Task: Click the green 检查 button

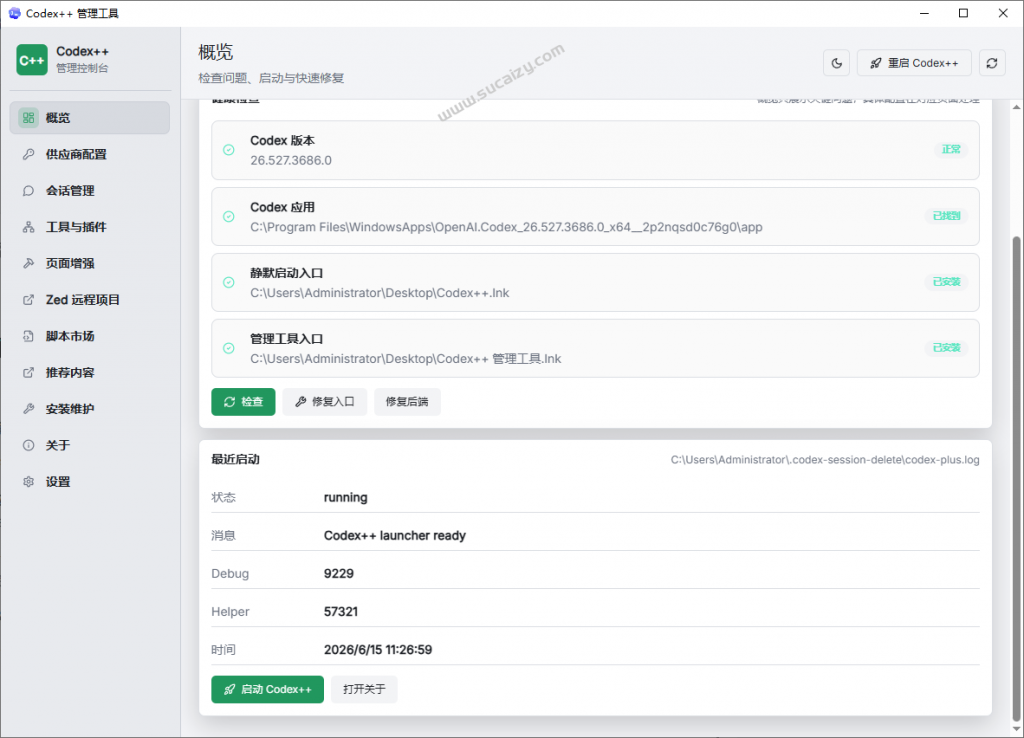Action: [243, 402]
